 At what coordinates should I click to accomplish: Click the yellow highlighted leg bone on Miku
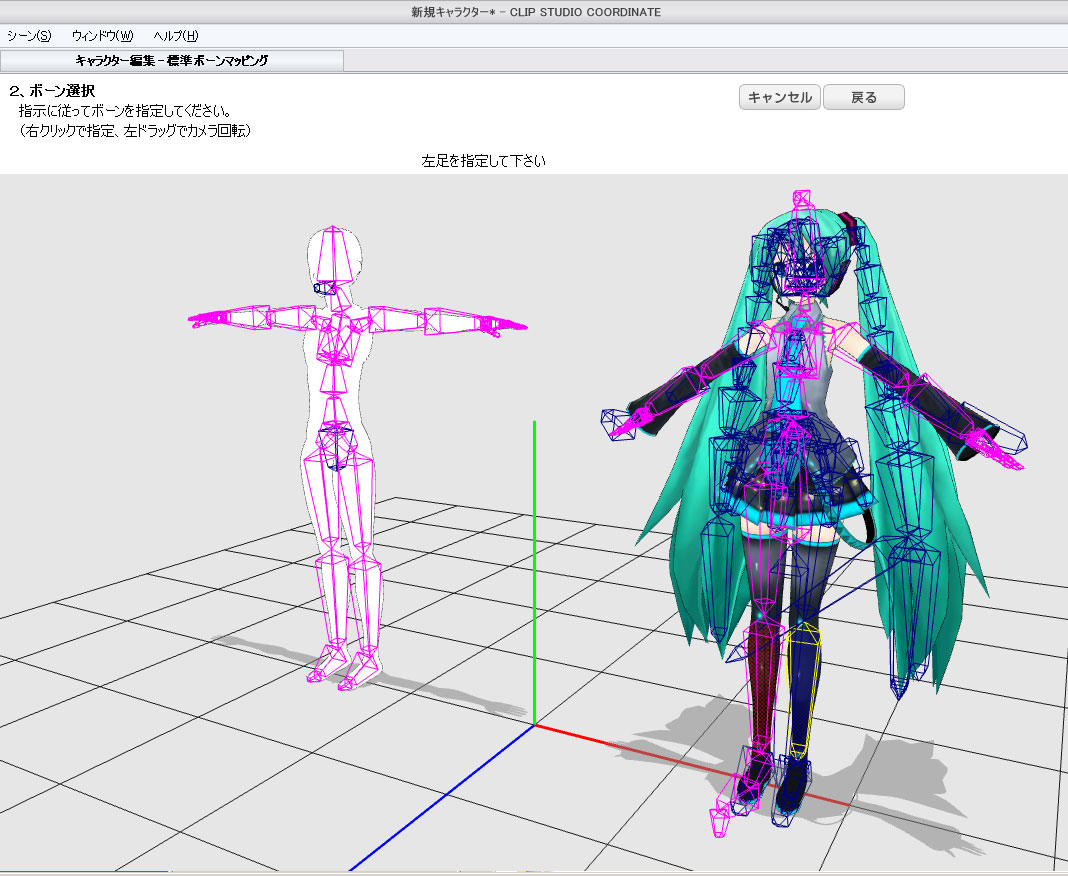click(x=802, y=689)
